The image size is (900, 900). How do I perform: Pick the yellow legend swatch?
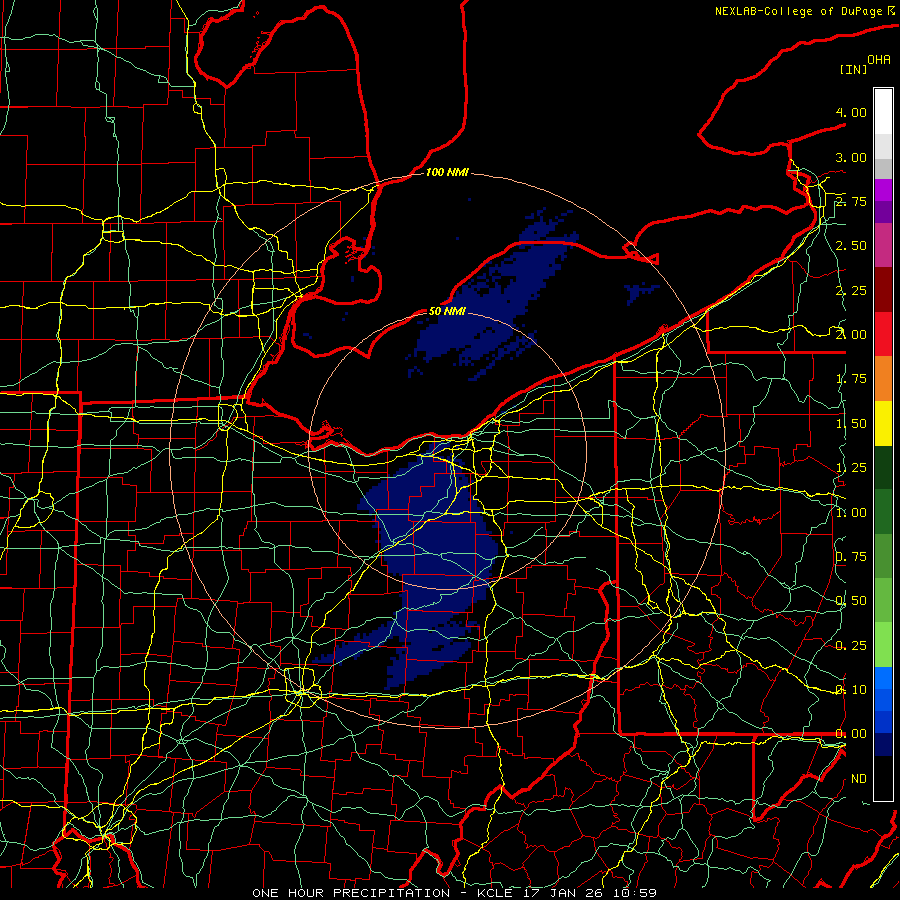(x=883, y=423)
